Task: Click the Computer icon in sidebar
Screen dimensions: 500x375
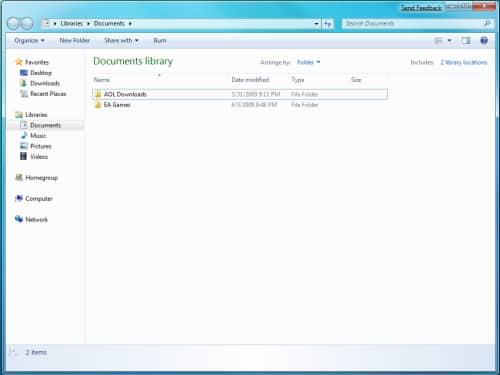Action: tap(19, 198)
